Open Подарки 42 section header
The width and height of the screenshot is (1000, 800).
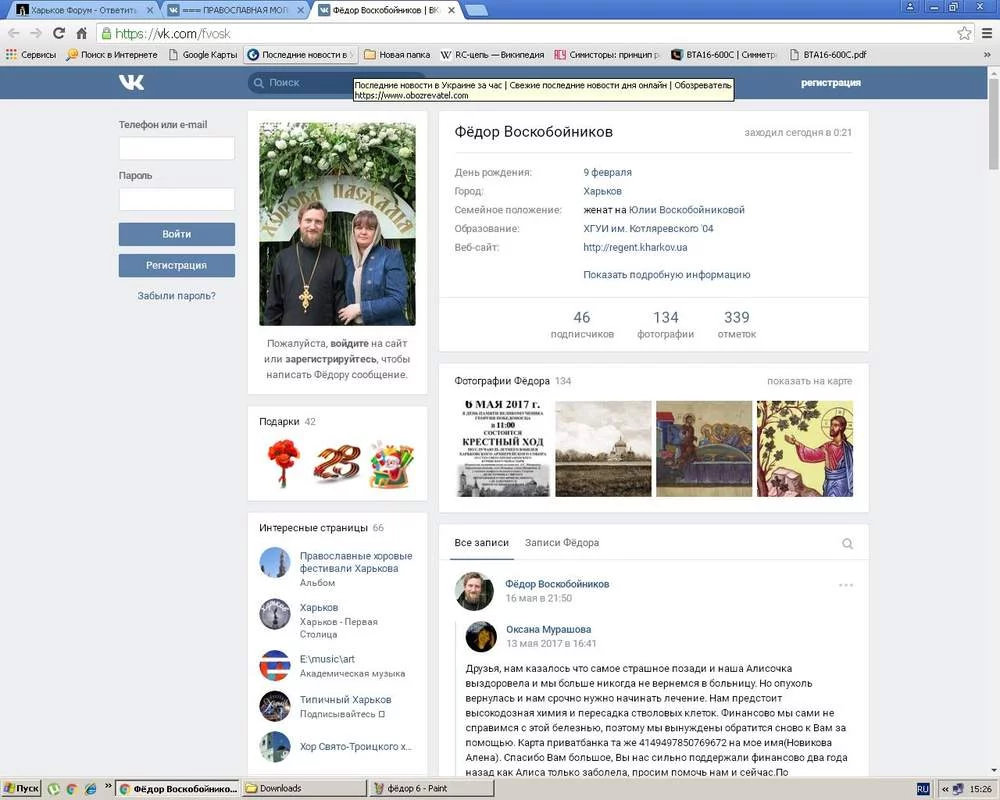pos(287,422)
